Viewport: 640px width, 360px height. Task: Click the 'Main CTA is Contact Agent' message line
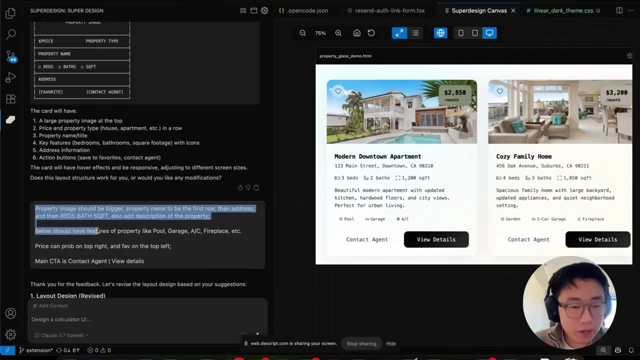pos(89,261)
